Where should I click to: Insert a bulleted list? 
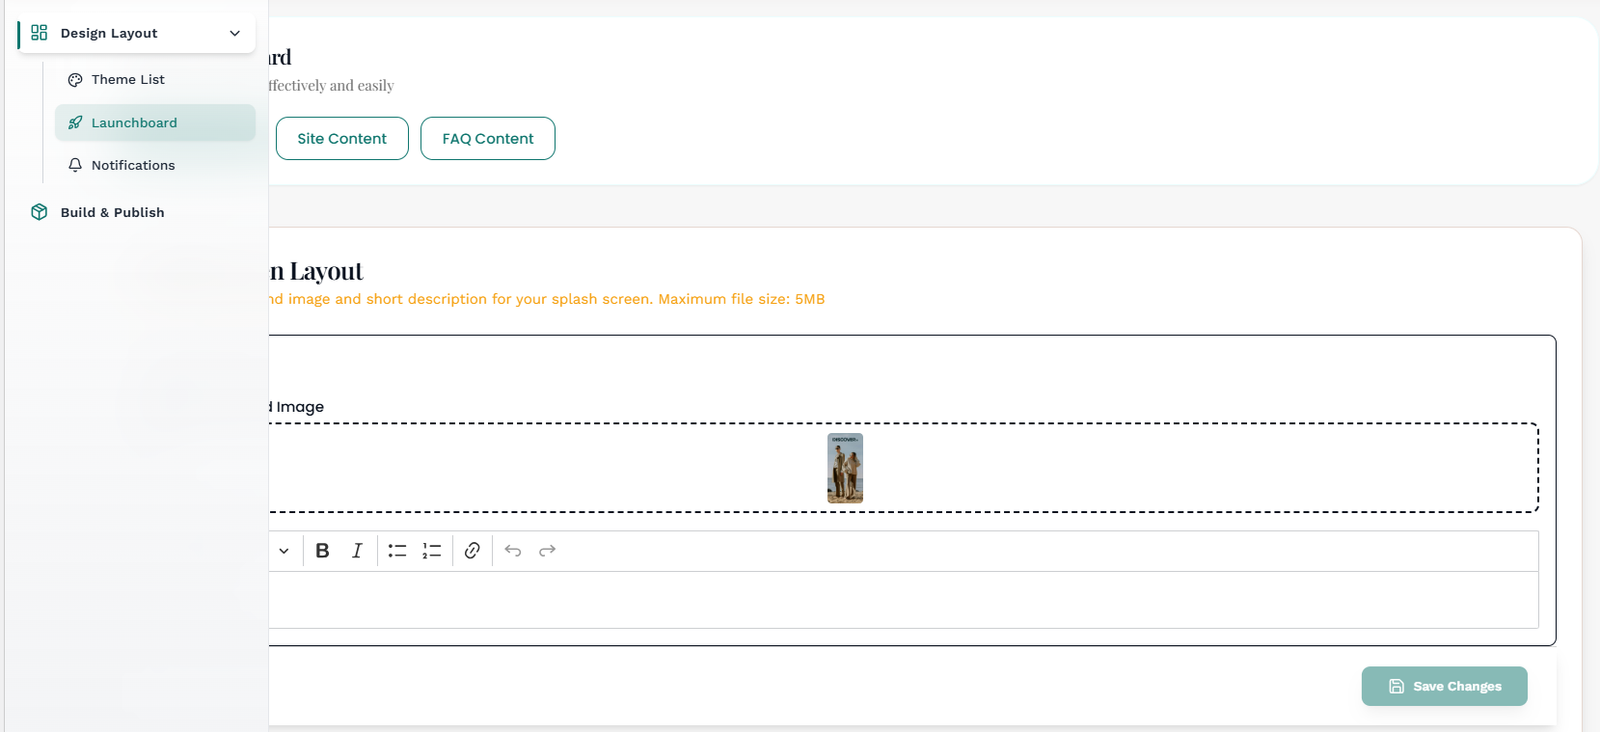point(397,551)
